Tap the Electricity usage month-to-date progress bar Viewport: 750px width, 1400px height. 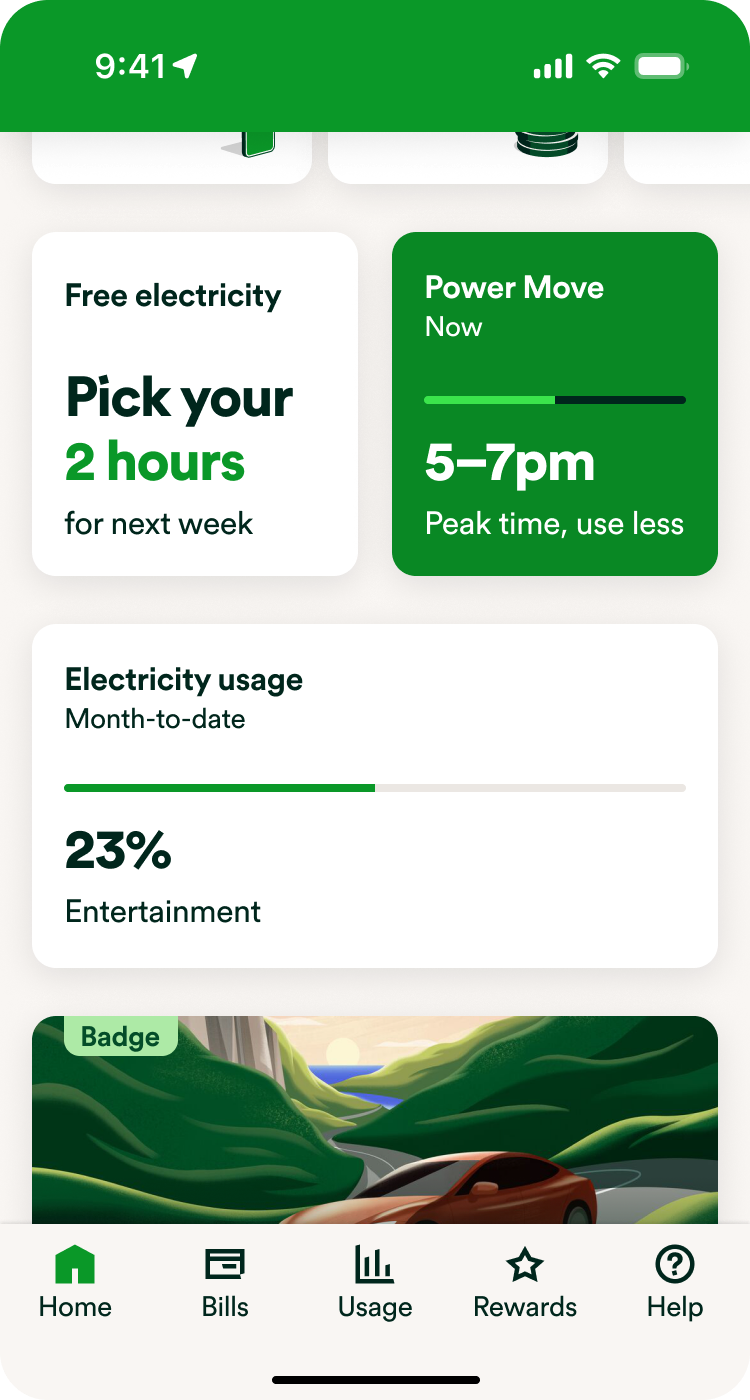click(x=375, y=788)
